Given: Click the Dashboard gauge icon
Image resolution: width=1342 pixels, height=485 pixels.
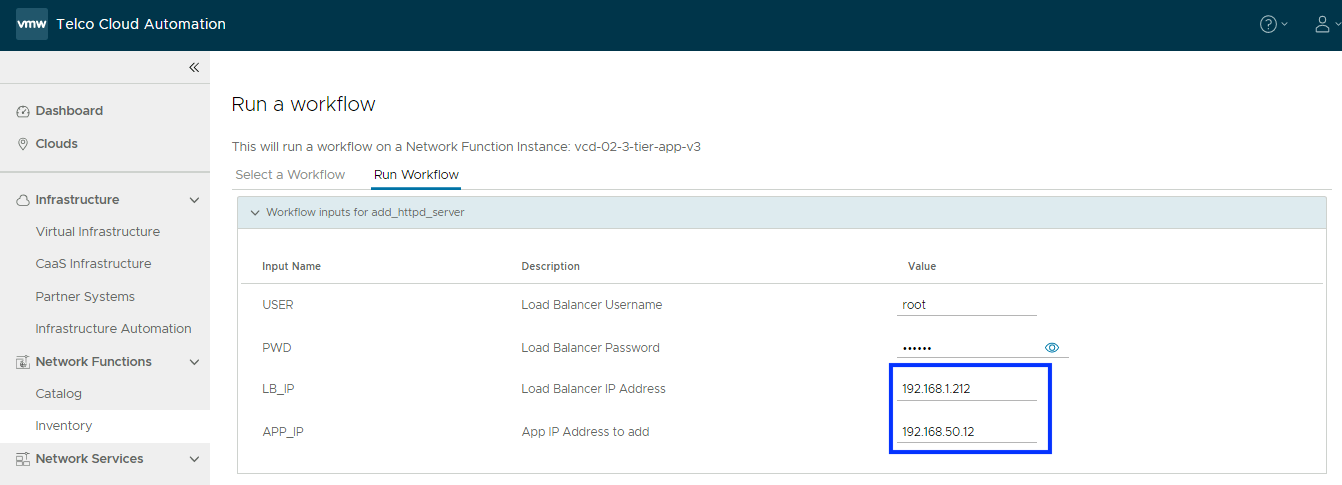Looking at the screenshot, I should [x=23, y=111].
